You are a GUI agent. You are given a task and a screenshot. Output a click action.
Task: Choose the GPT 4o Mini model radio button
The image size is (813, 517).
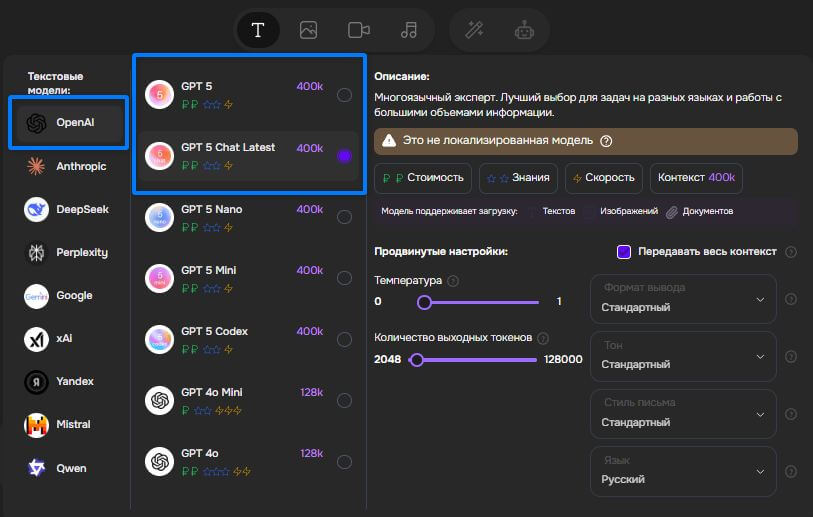pyautogui.click(x=344, y=400)
